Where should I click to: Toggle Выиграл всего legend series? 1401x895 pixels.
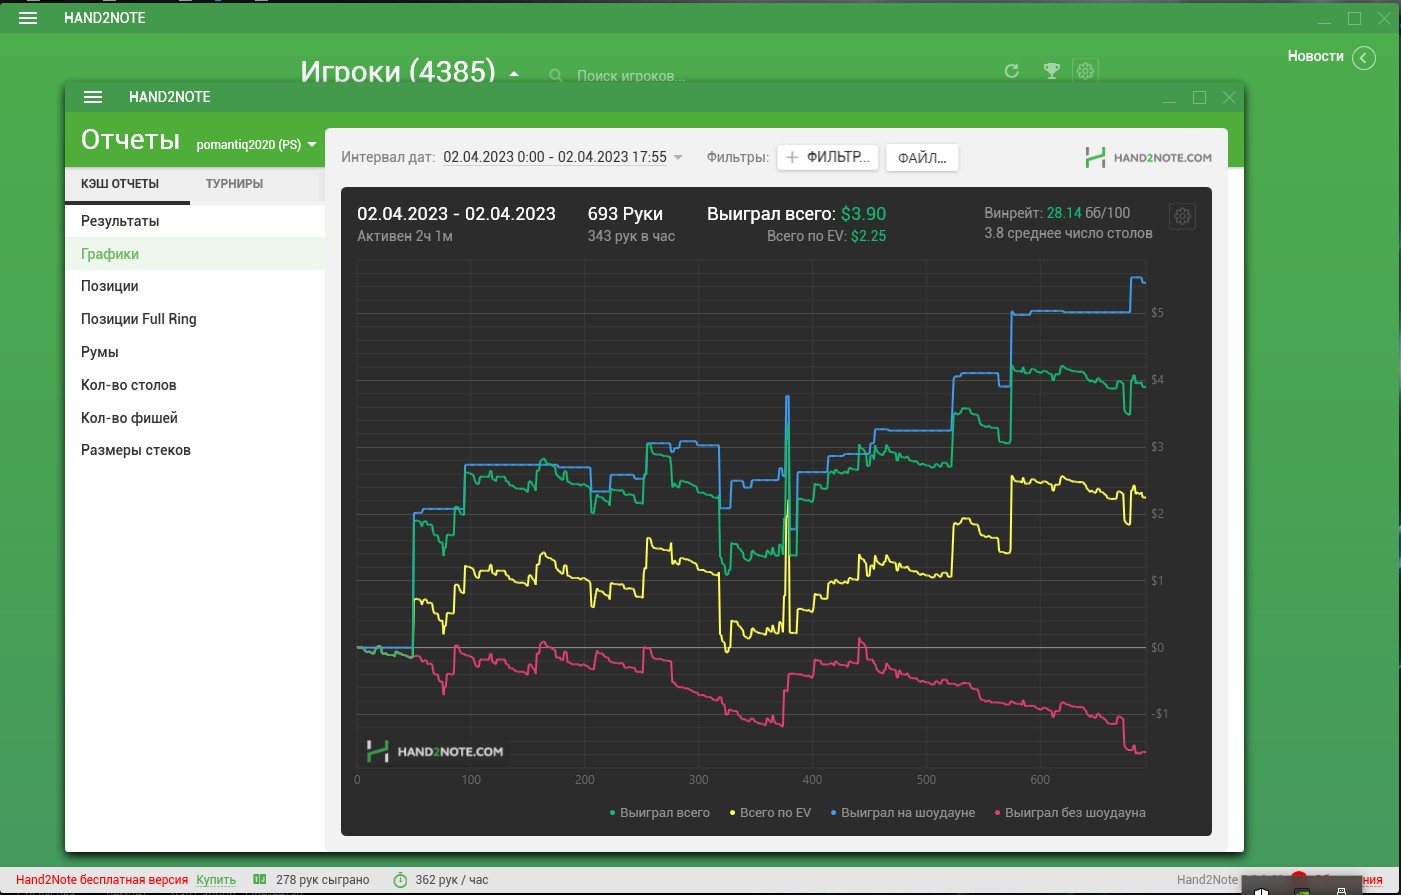tap(660, 813)
